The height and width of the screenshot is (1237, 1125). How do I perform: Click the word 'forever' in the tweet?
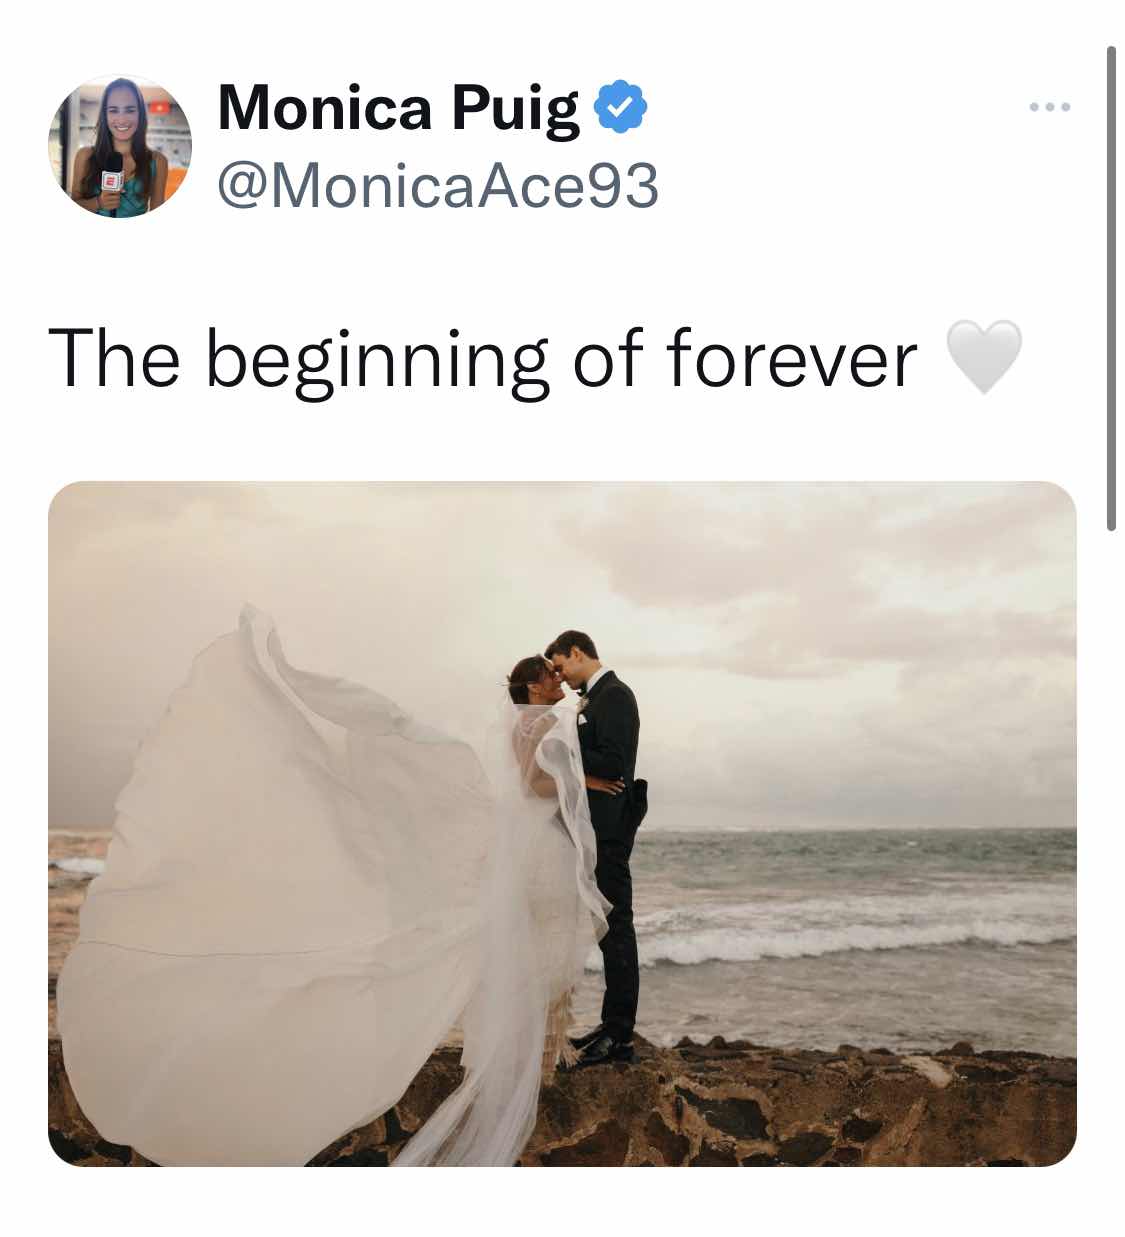pyautogui.click(x=792, y=359)
